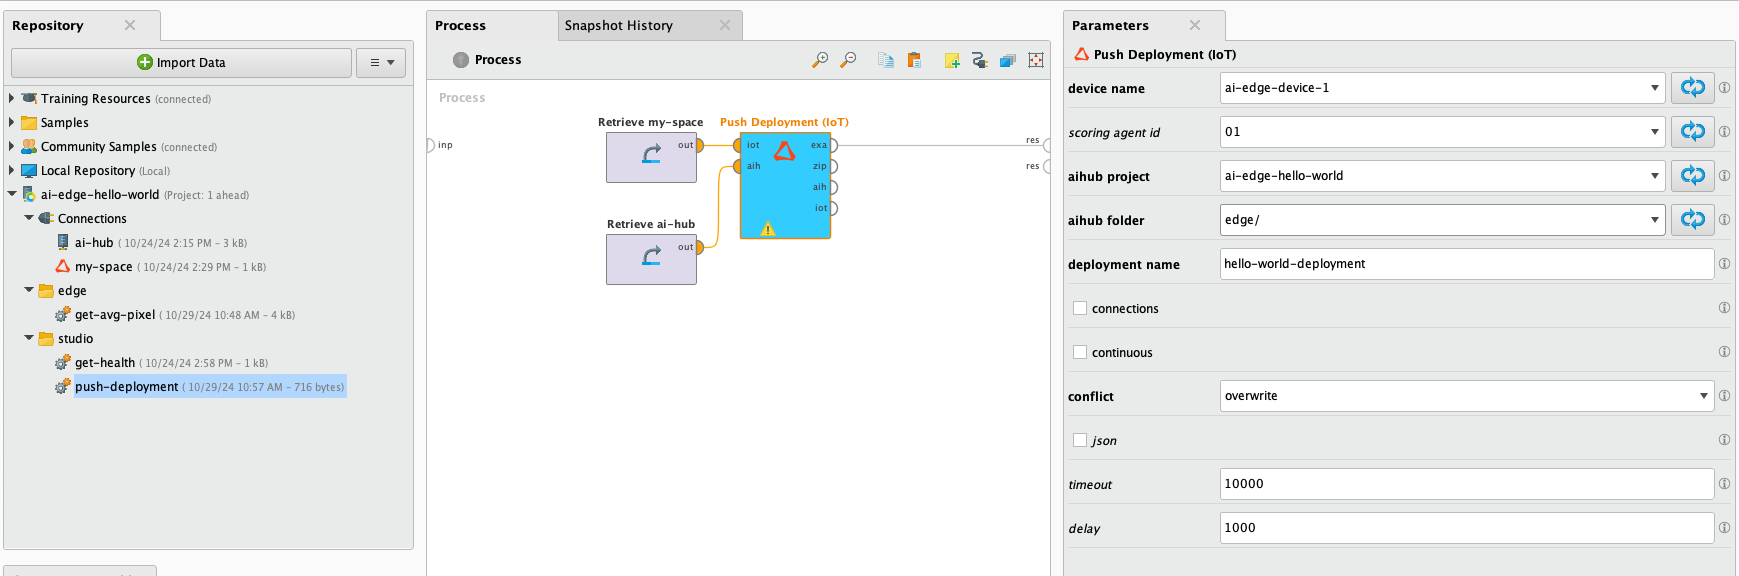
Task: Click warning icon on Push Deployment operator
Action: coord(768,229)
